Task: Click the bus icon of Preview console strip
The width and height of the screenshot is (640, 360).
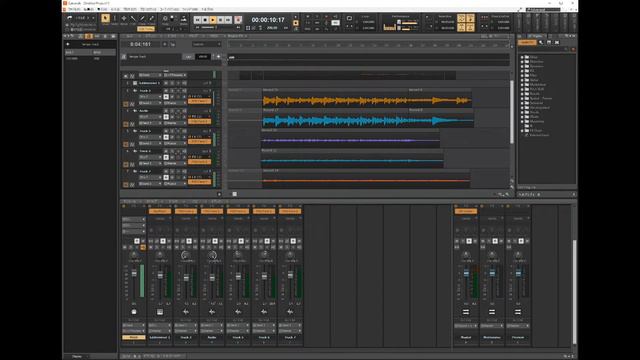Action: [518, 312]
